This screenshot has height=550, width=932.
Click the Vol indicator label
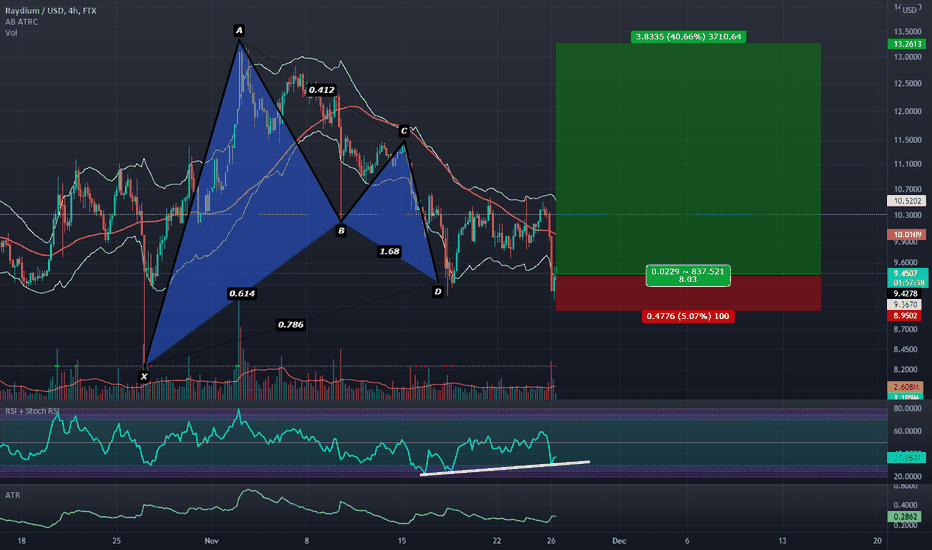pyautogui.click(x=11, y=33)
